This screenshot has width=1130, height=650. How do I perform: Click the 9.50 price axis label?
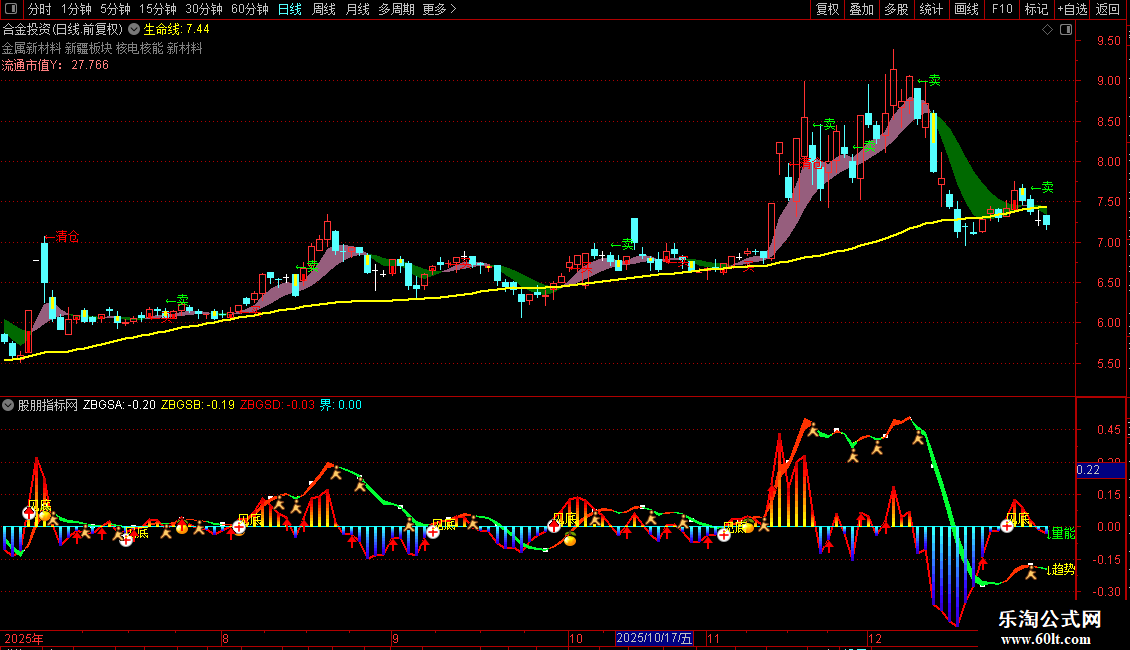[1108, 41]
